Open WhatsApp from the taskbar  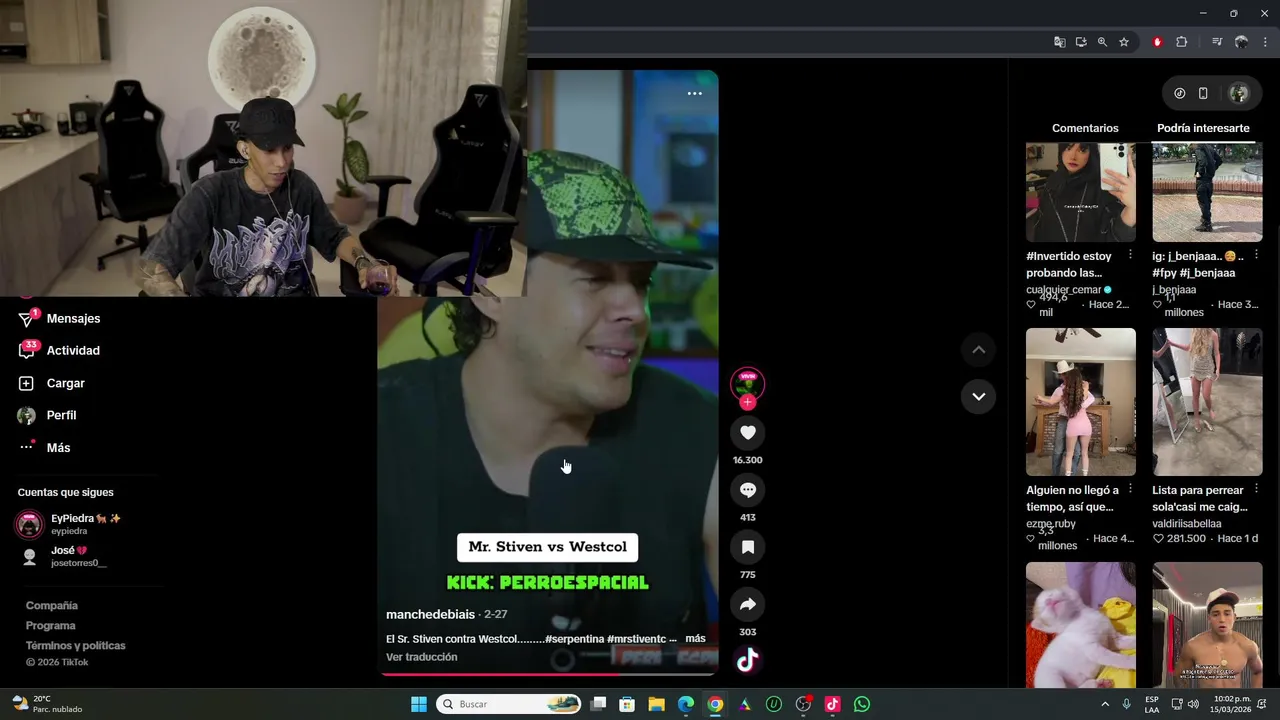pyautogui.click(x=862, y=704)
